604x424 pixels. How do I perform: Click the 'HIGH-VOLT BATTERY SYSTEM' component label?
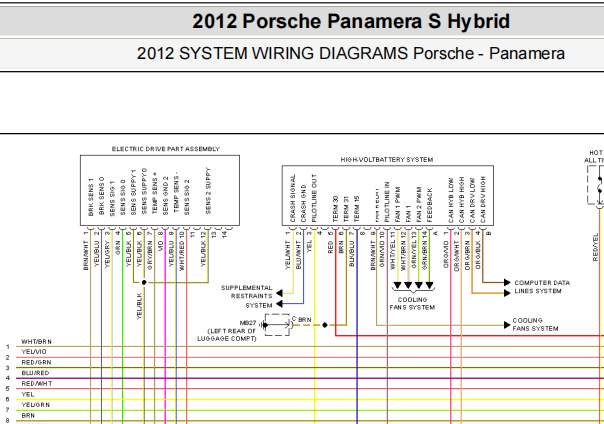387,159
